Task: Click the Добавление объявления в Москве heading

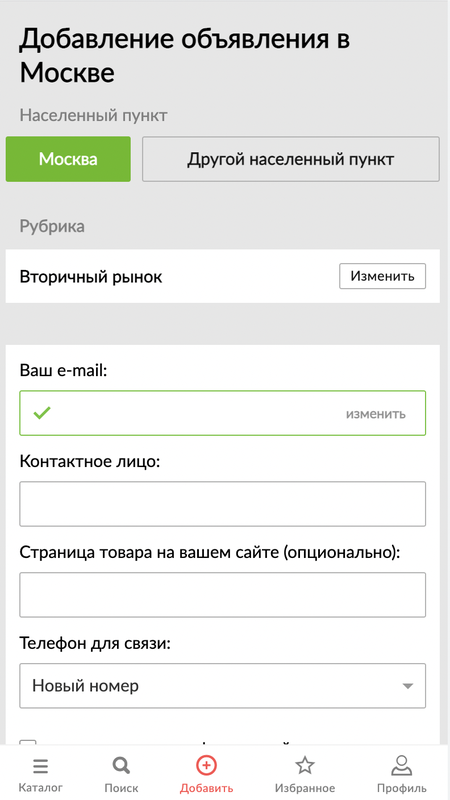Action: click(185, 56)
